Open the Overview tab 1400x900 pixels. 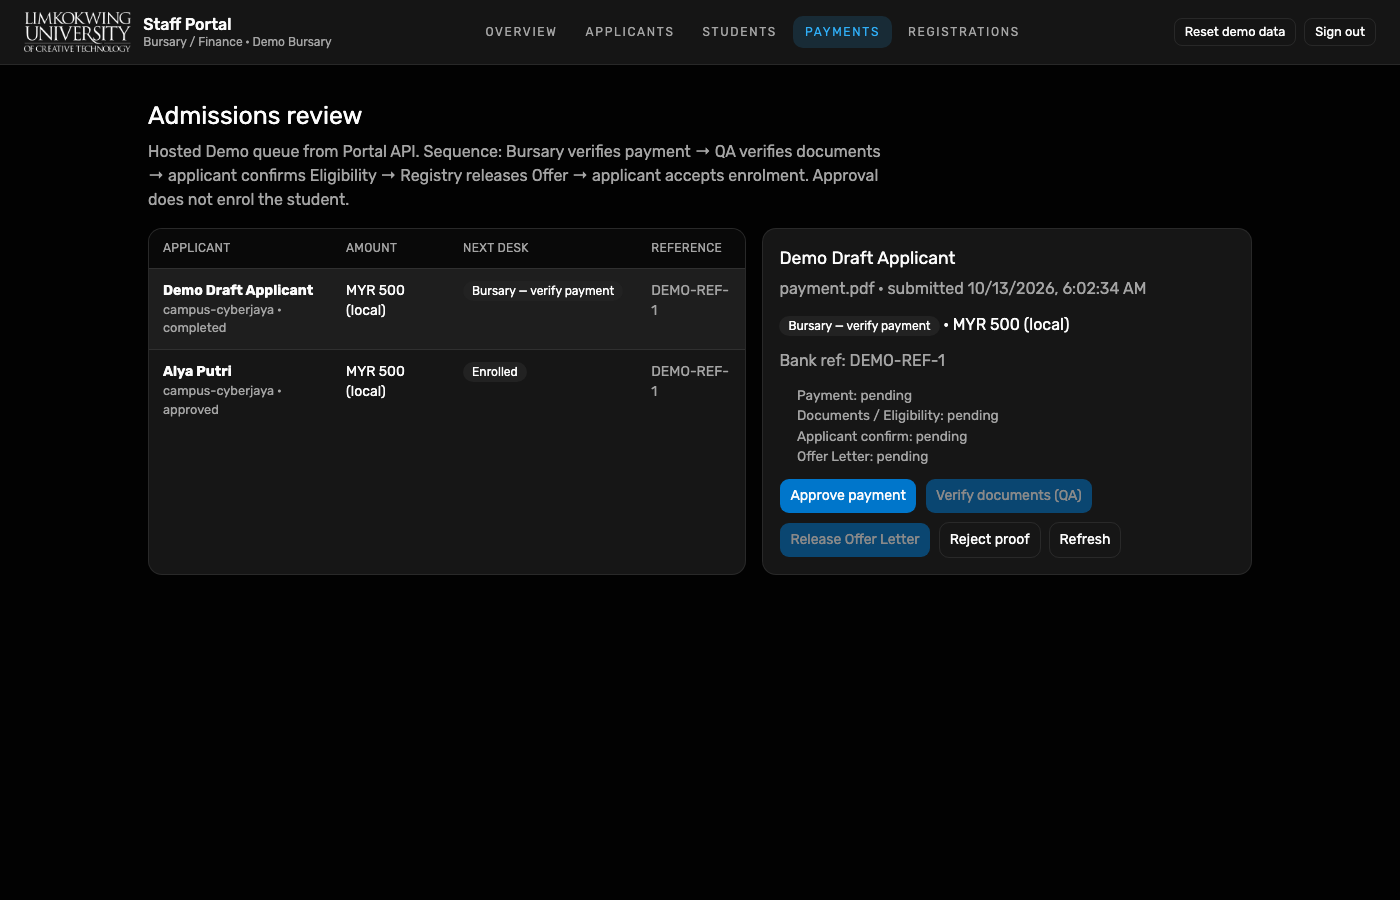[521, 32]
